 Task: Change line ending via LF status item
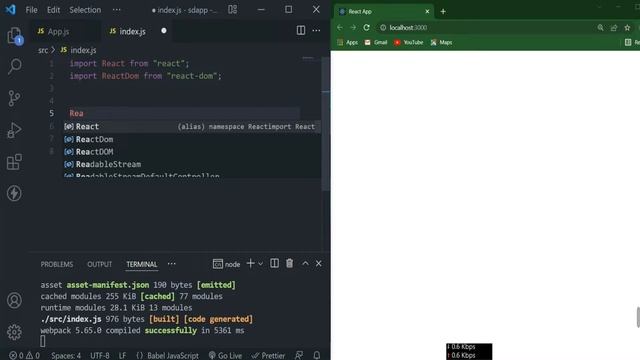[122, 356]
